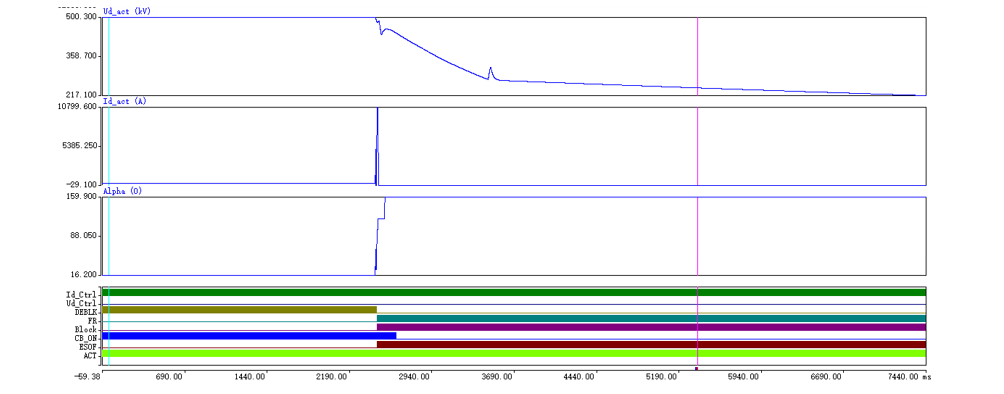Click the purple Block status bar
The width and height of the screenshot is (1004, 394).
pos(651,327)
